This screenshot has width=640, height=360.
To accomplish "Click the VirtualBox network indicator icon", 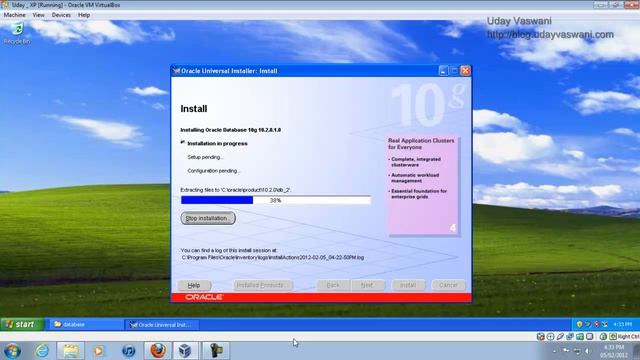I will pyautogui.click(x=570, y=337).
